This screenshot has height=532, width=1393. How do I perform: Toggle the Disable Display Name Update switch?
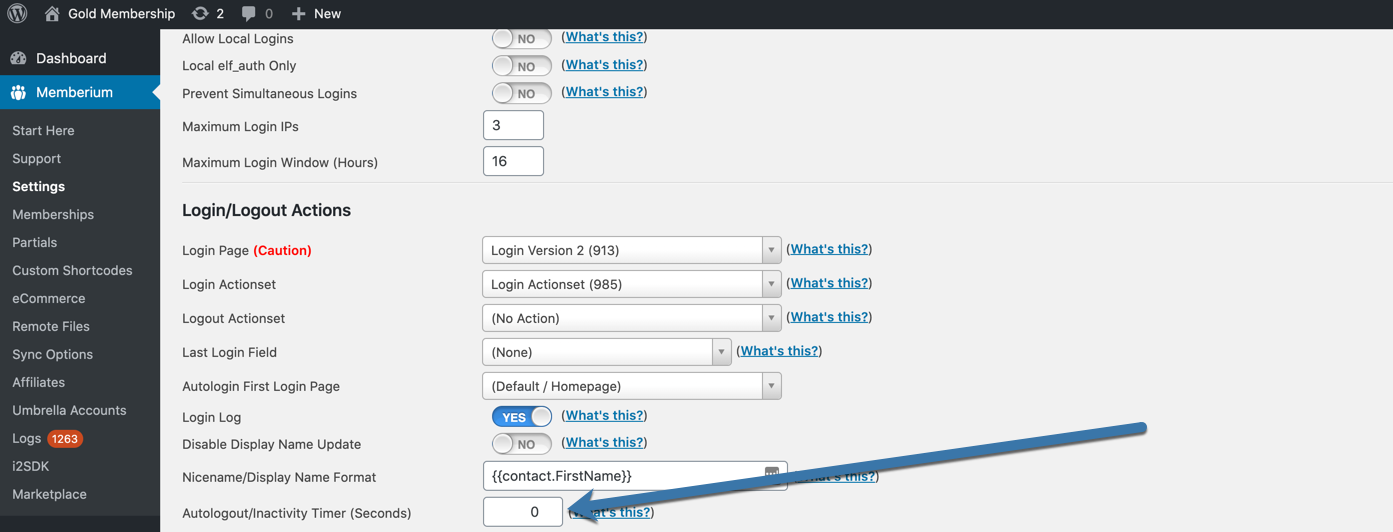click(521, 444)
